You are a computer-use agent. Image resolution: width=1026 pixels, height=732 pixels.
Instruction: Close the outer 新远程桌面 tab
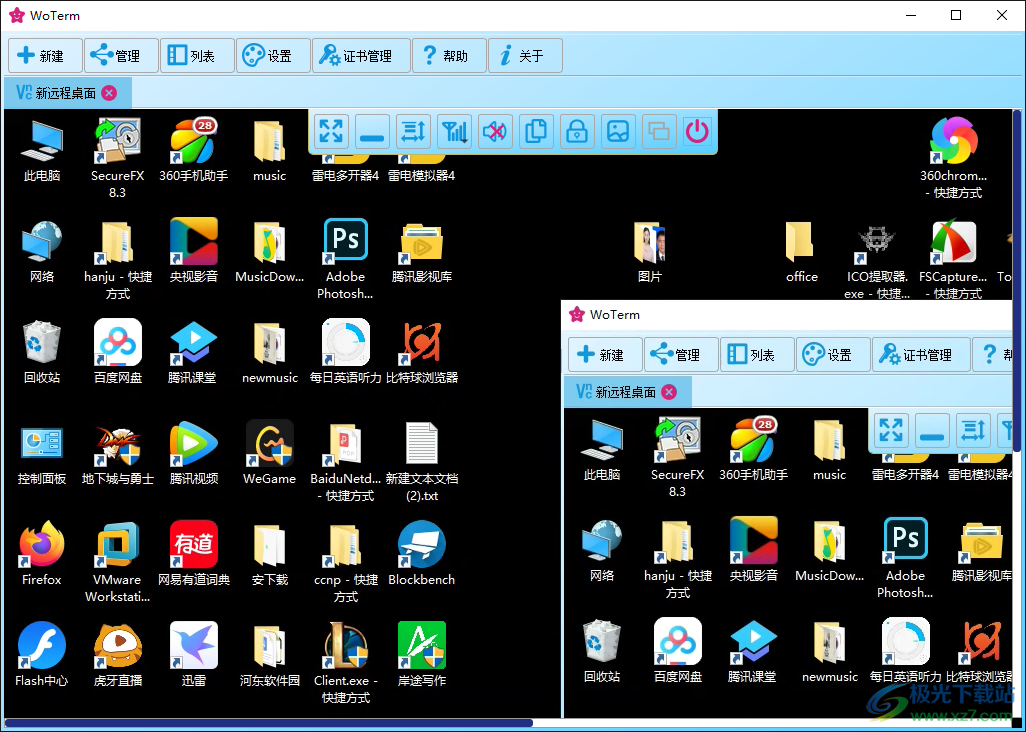point(109,93)
